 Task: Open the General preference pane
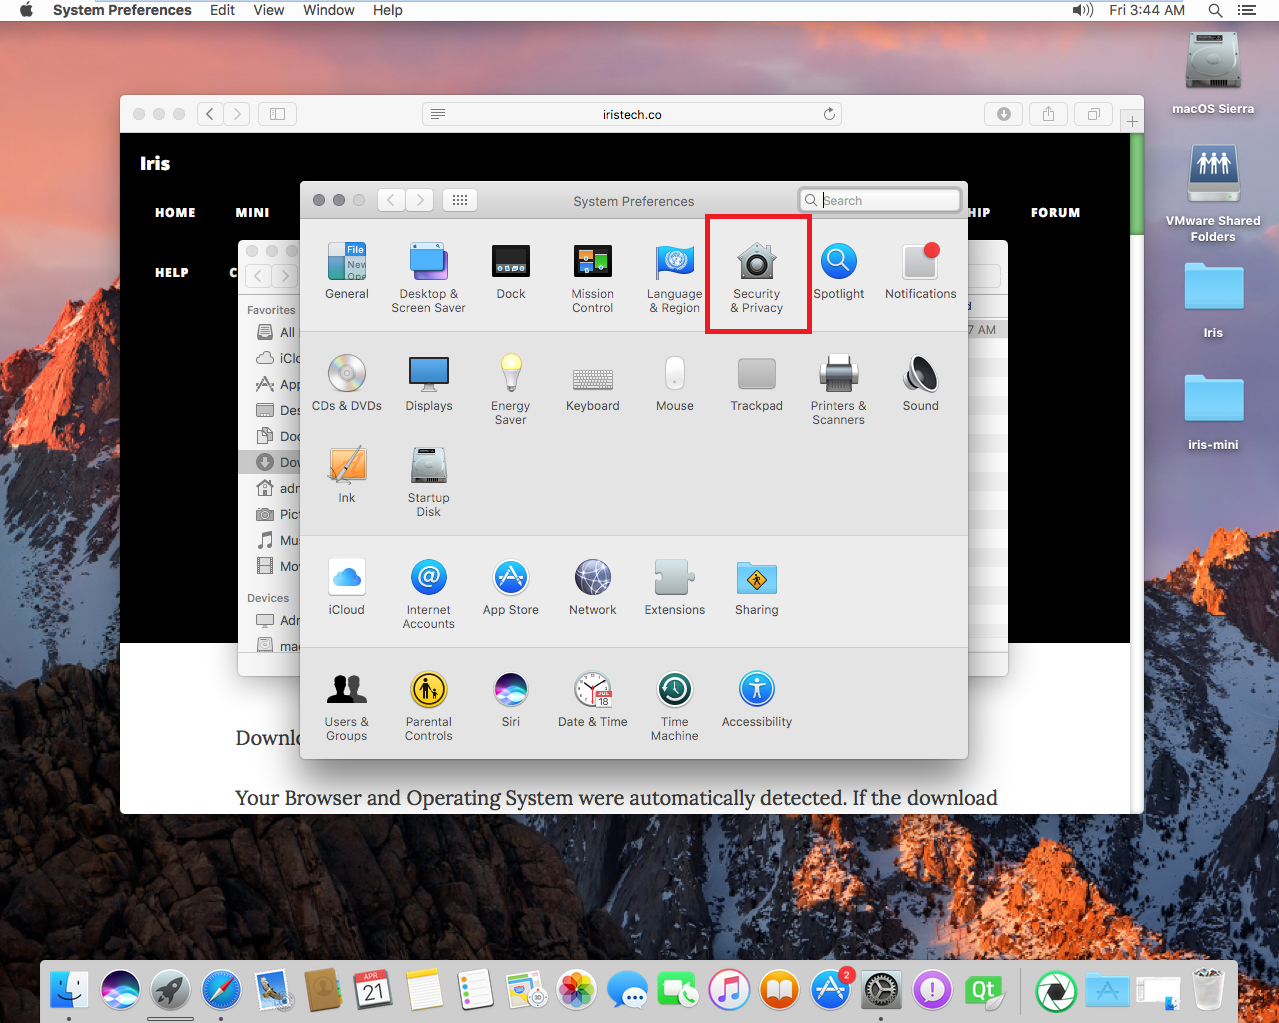(x=347, y=271)
